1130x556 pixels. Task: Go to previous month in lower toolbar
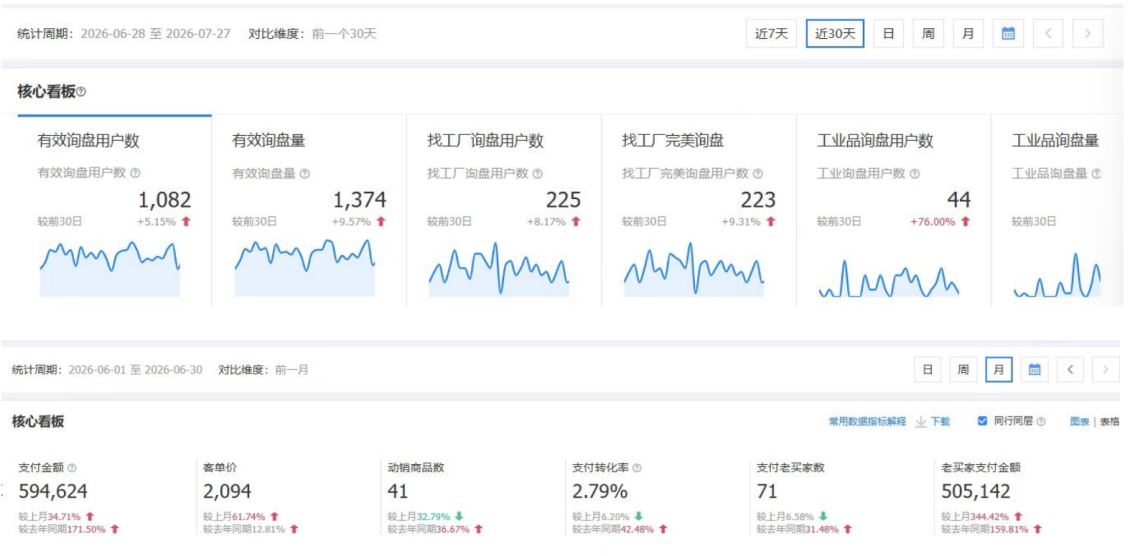click(1070, 369)
